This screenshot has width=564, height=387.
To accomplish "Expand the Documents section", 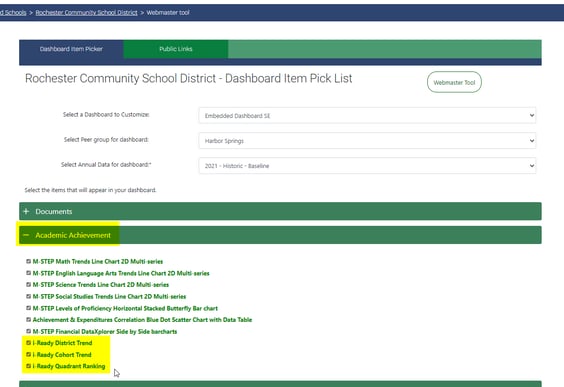I will (280, 211).
